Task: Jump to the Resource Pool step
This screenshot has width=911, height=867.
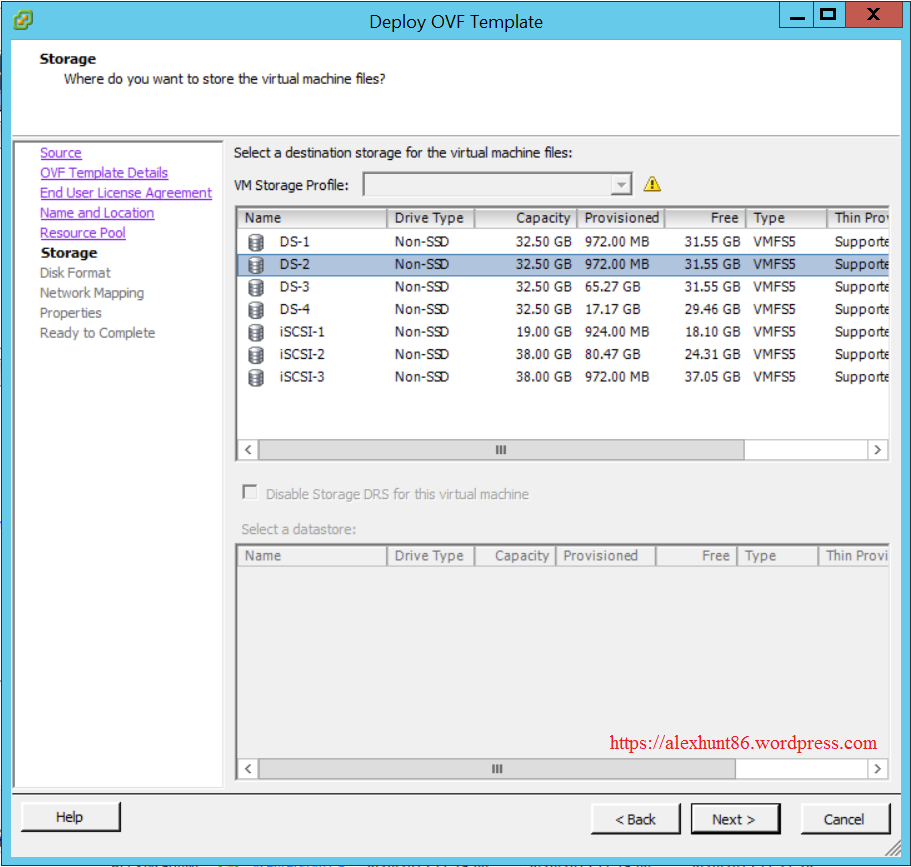Action: 83,233
